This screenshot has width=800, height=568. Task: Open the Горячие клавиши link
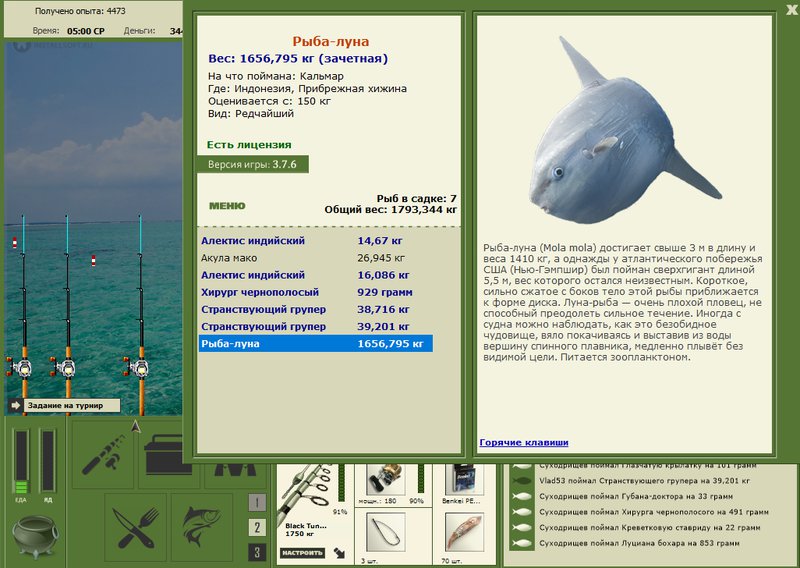point(523,442)
